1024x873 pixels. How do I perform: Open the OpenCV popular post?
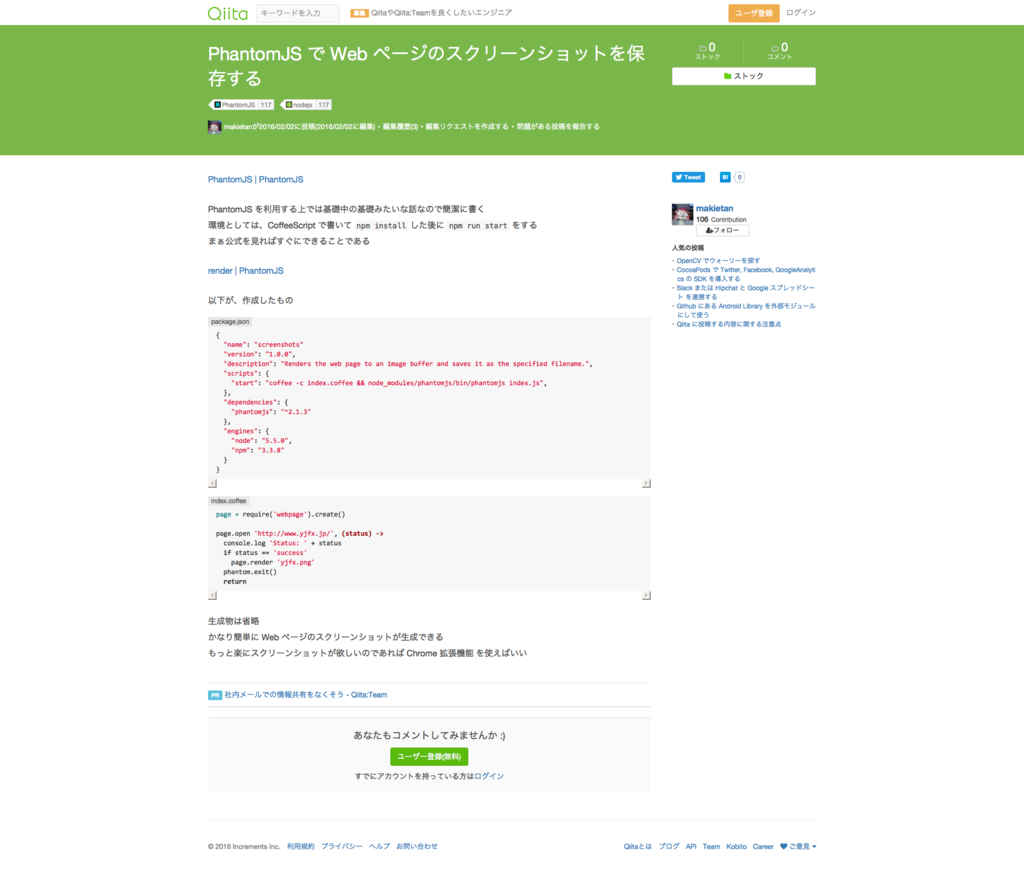(718, 261)
